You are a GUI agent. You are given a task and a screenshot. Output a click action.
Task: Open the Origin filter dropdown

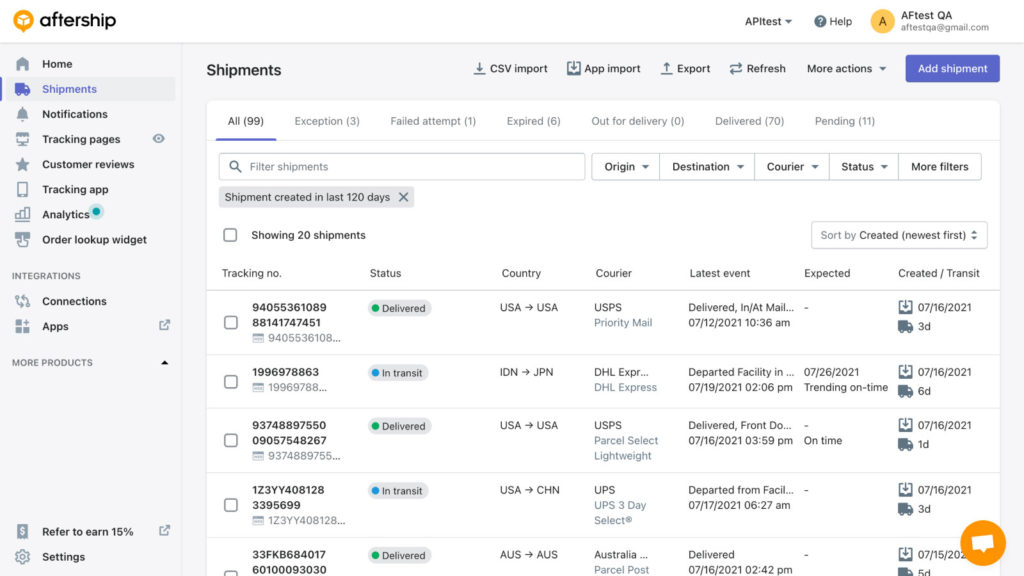pos(626,167)
